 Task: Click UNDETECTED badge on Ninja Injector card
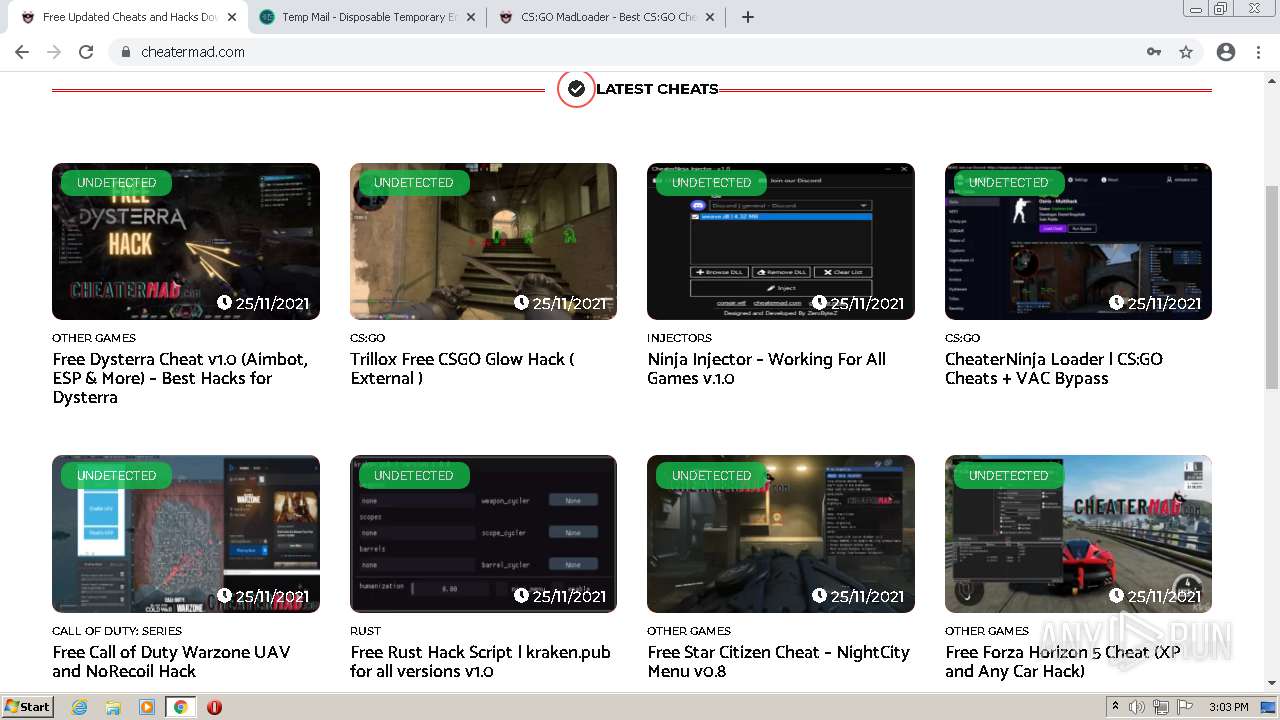pos(711,183)
